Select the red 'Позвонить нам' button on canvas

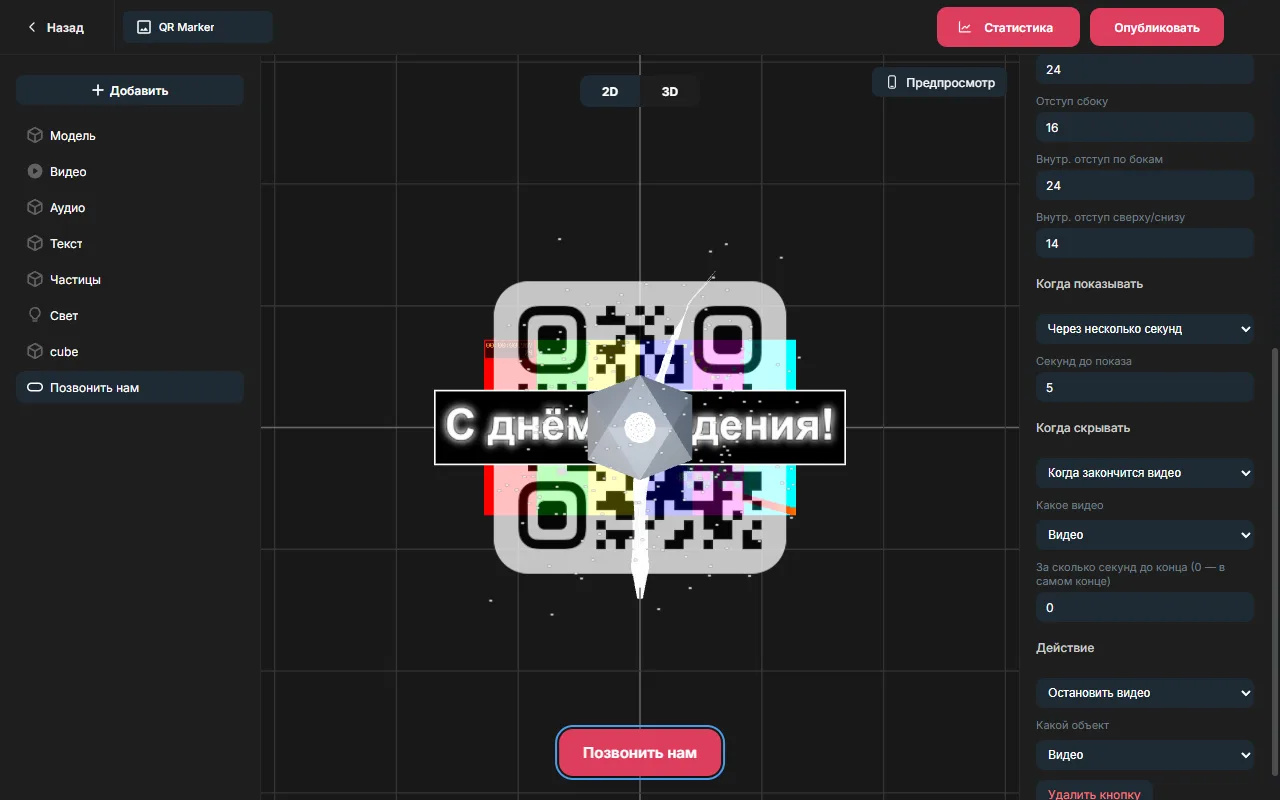pyautogui.click(x=640, y=752)
